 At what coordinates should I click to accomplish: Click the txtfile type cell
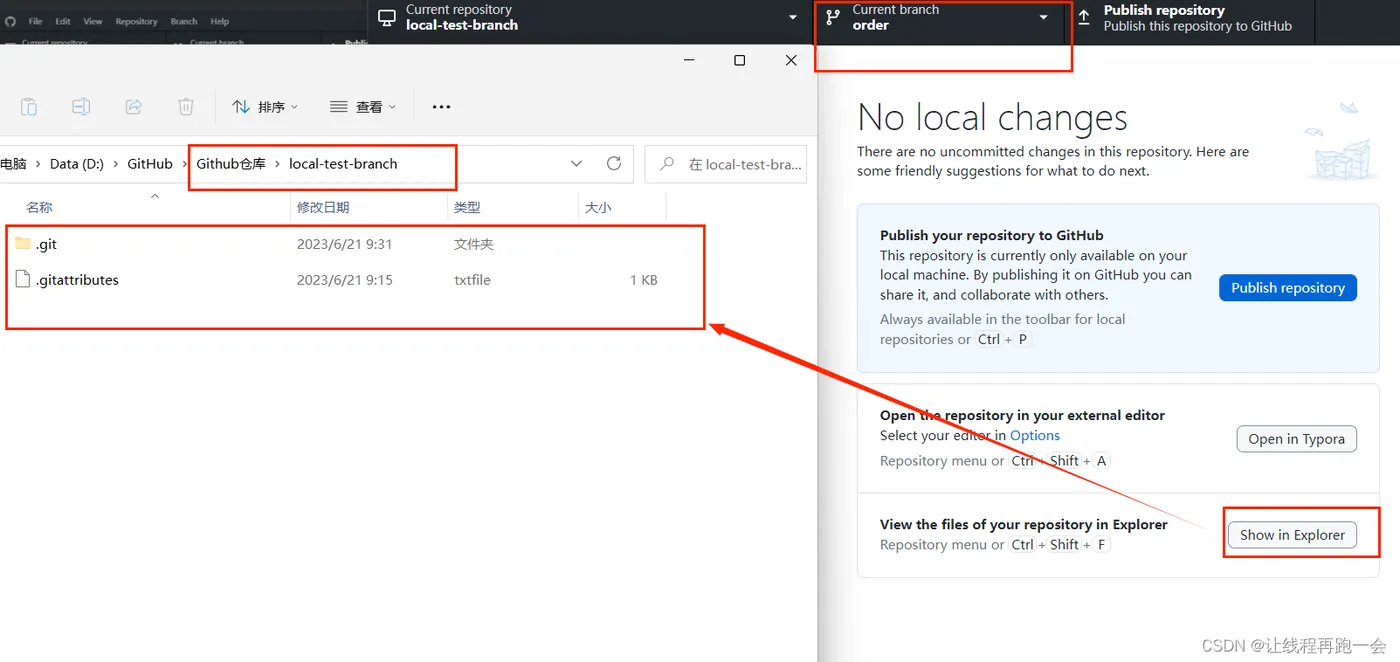tap(472, 280)
